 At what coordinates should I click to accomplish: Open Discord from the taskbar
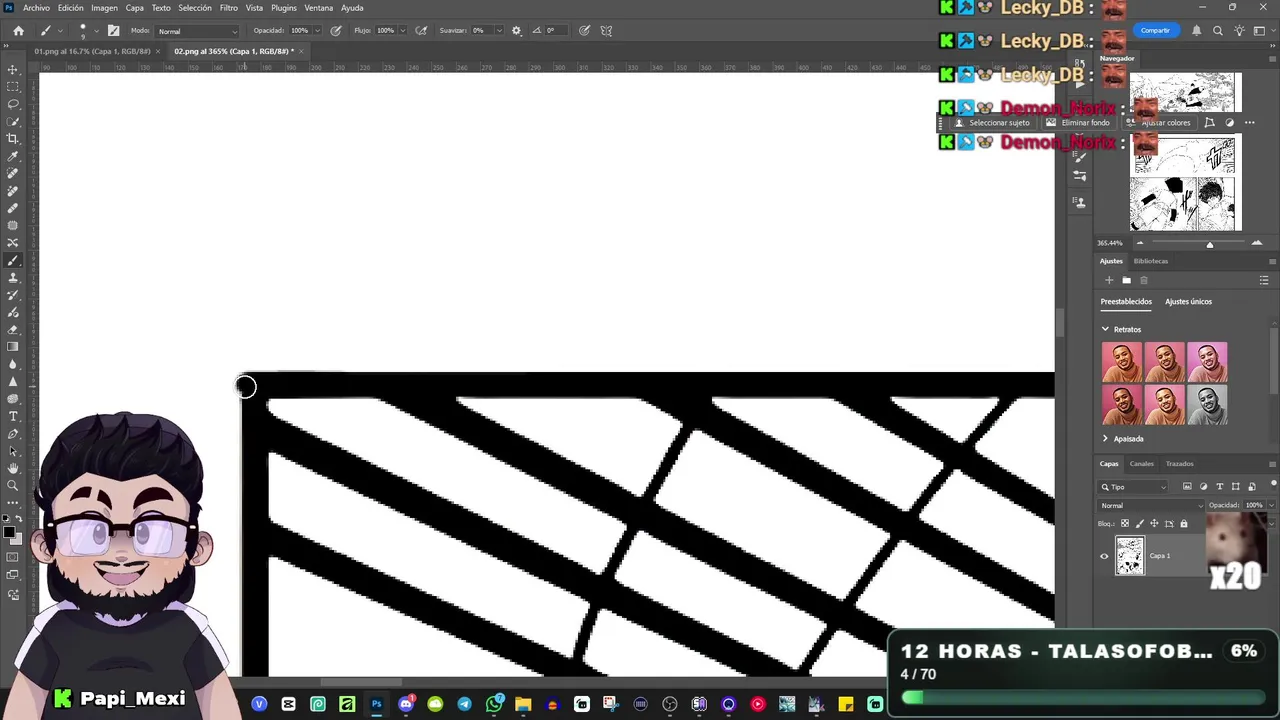[x=406, y=704]
